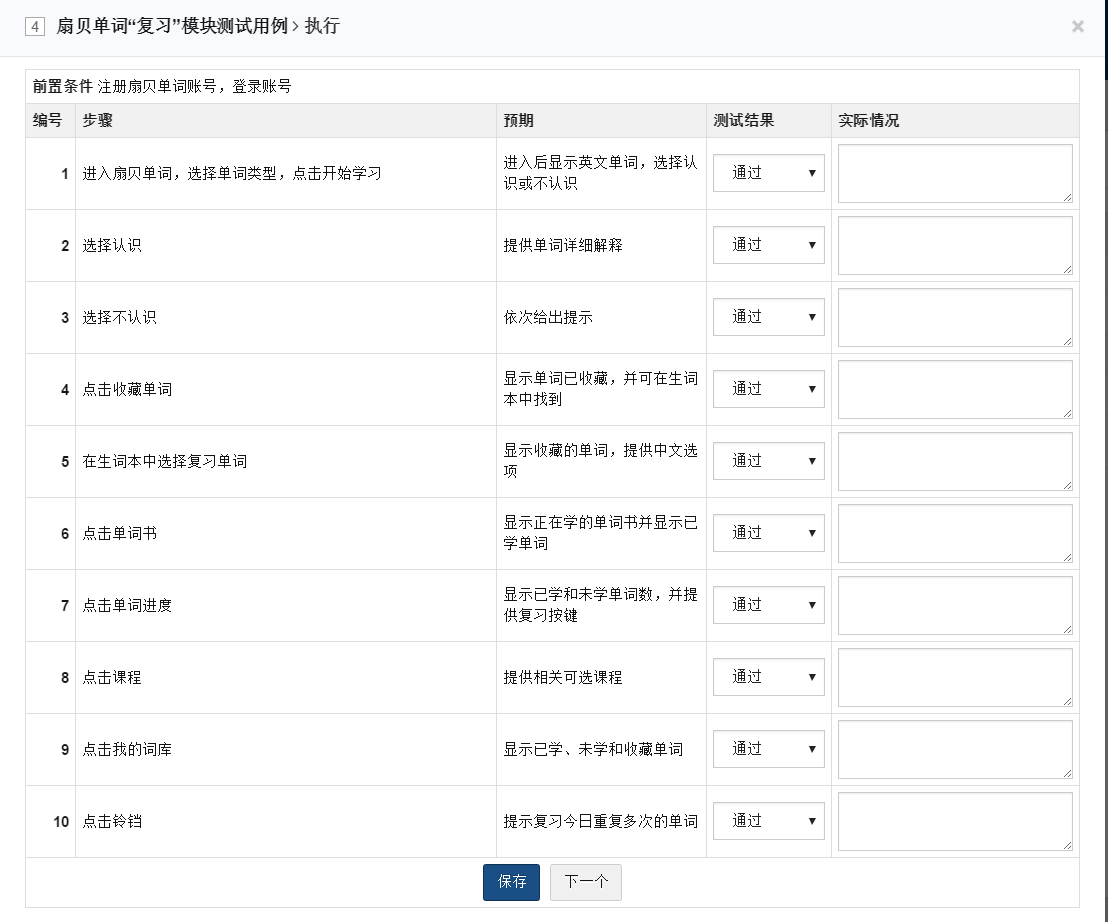This screenshot has width=1108, height=922.
Task: Open result dropdown for step 点击我的词库
Action: coord(769,750)
